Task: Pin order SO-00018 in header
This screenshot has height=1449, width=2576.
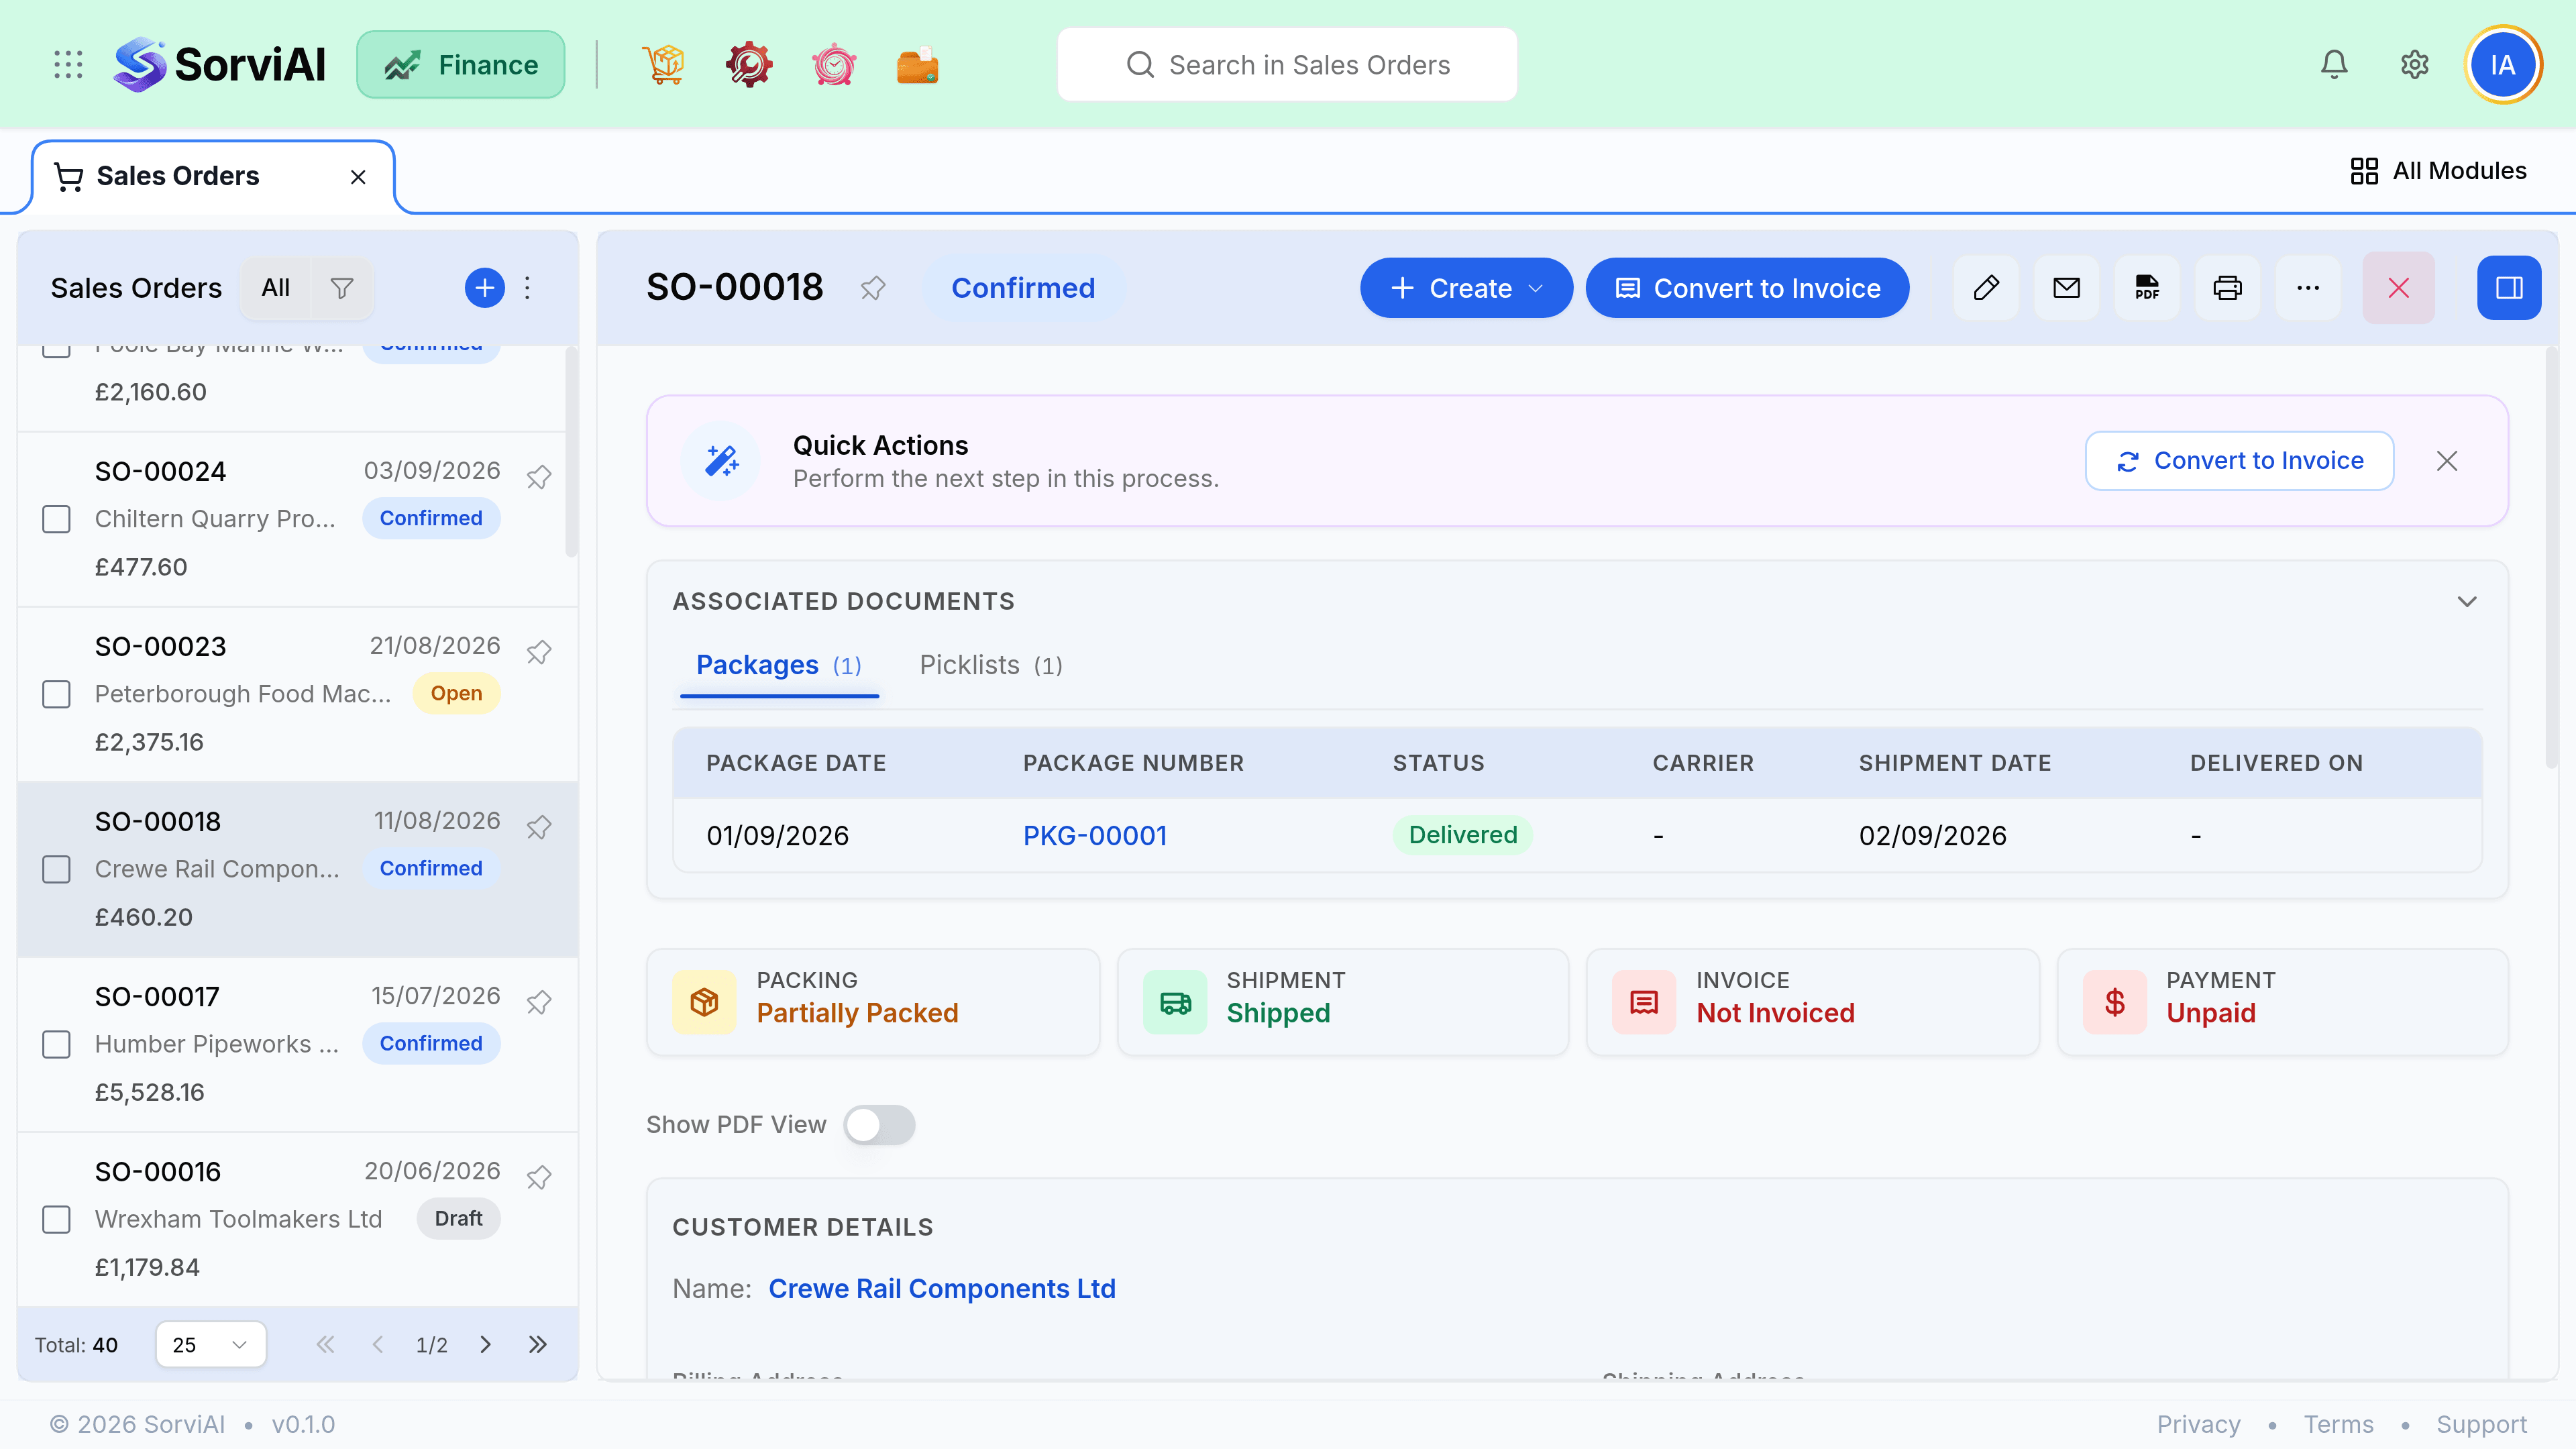Action: click(873, 288)
